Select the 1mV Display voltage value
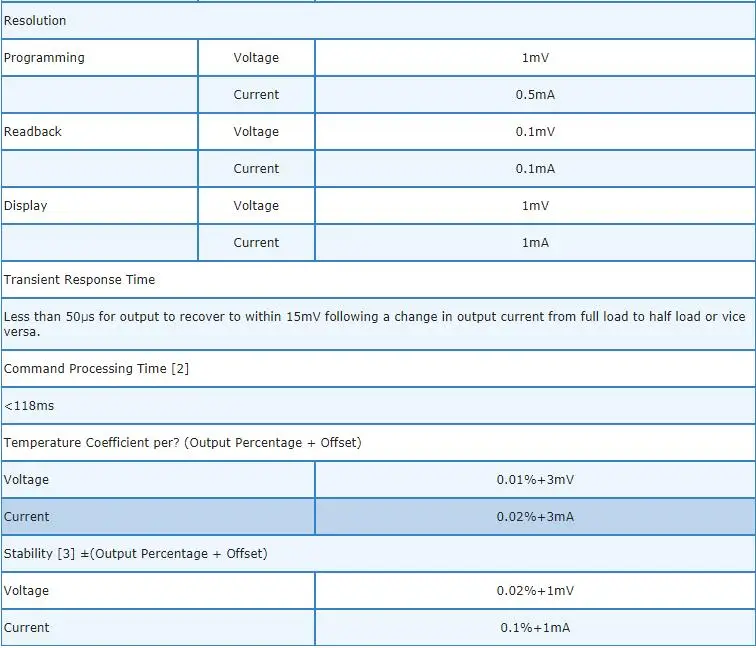Screen dimensions: 756x648 [x=535, y=206]
